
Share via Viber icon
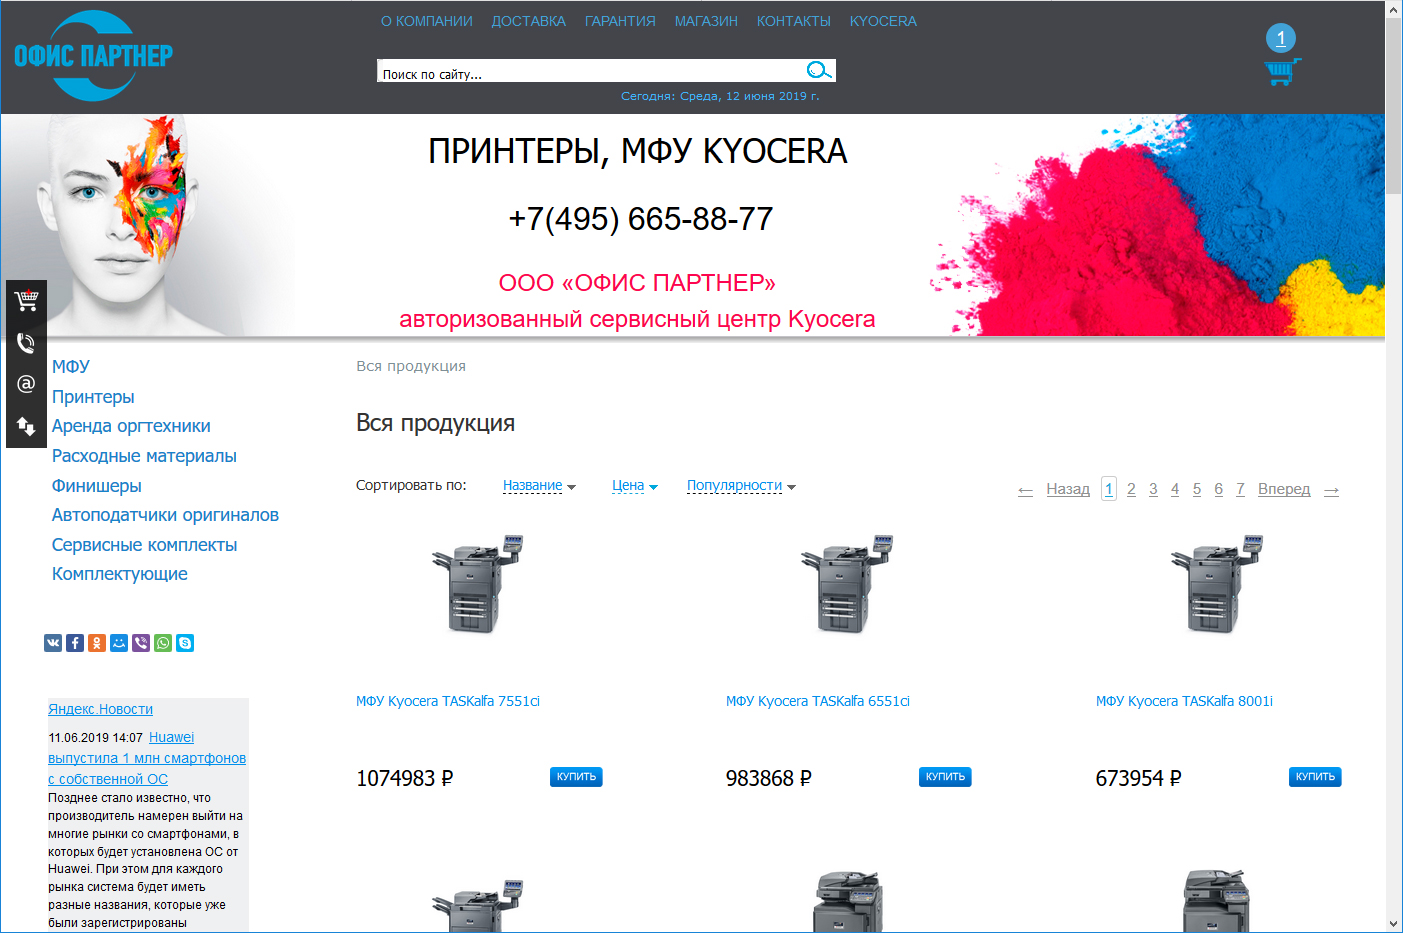click(x=141, y=643)
